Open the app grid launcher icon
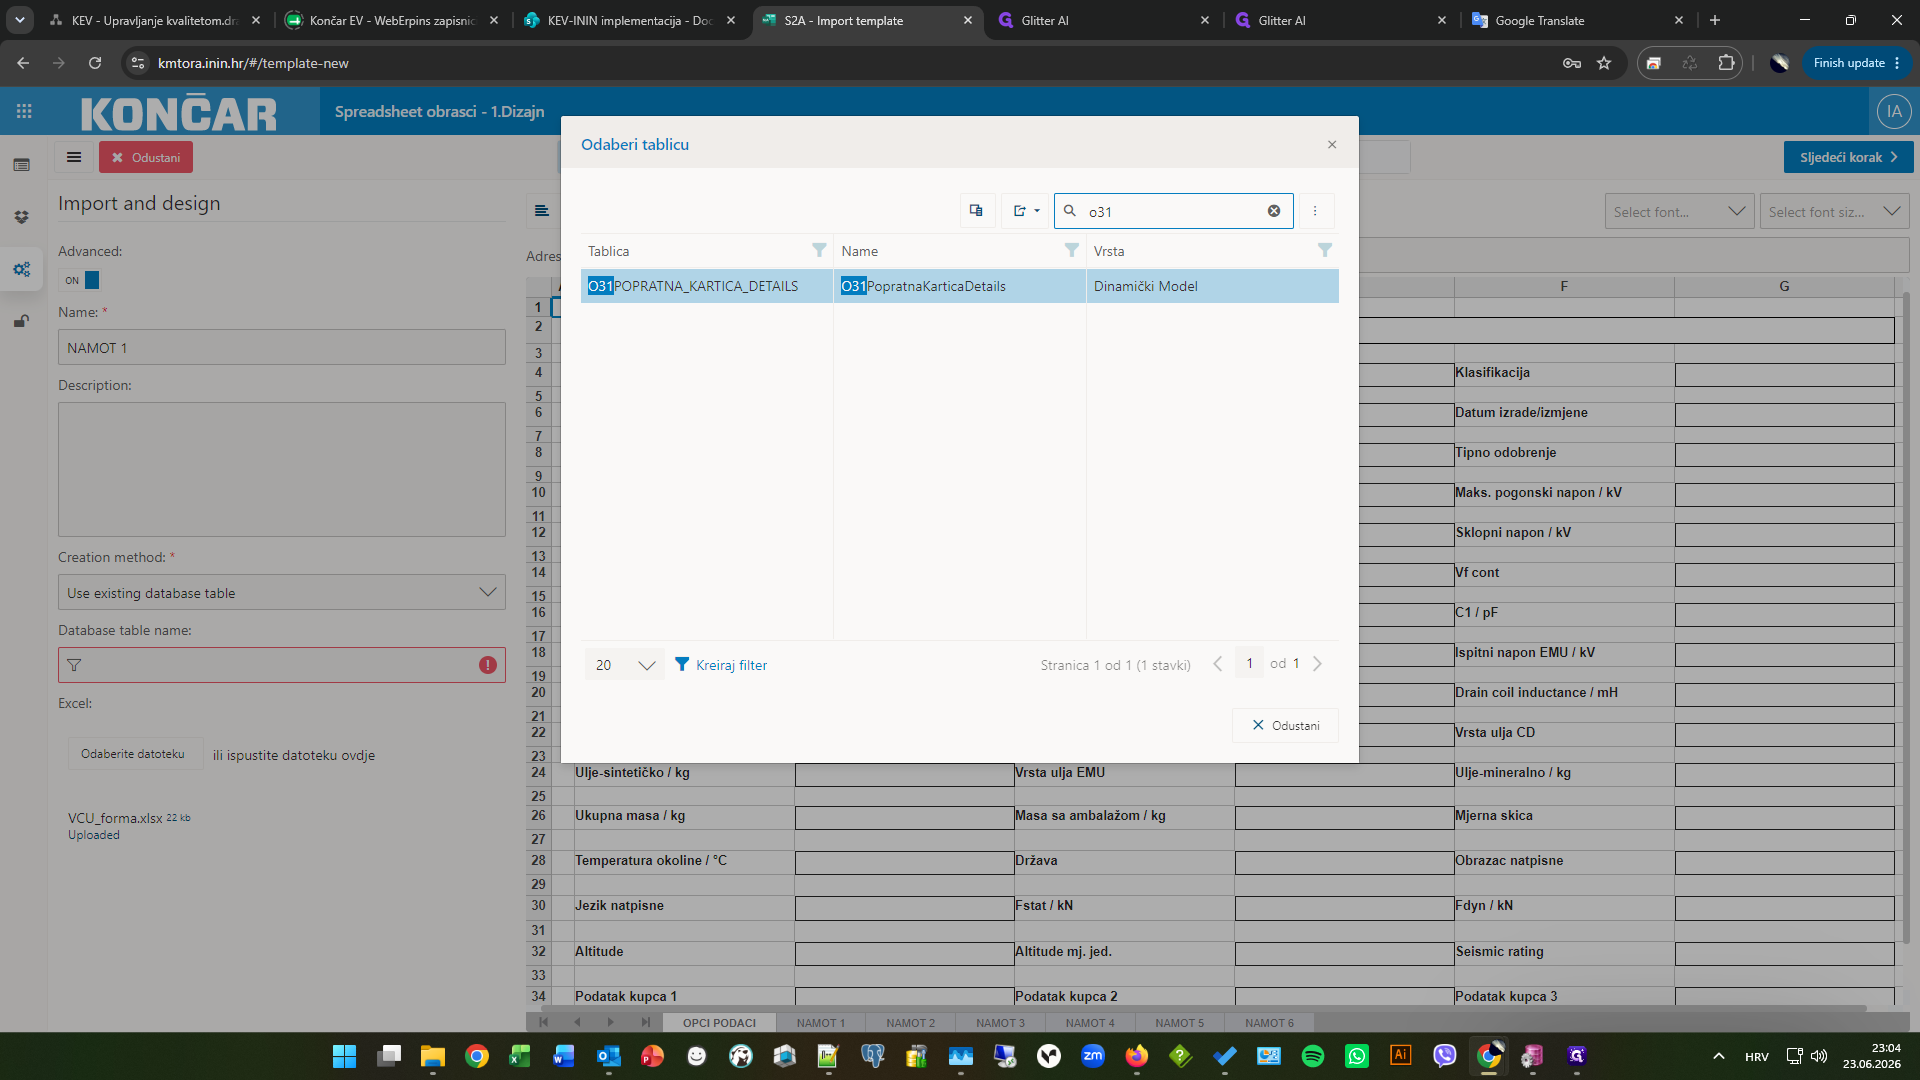This screenshot has height=1080, width=1920. 24,111
